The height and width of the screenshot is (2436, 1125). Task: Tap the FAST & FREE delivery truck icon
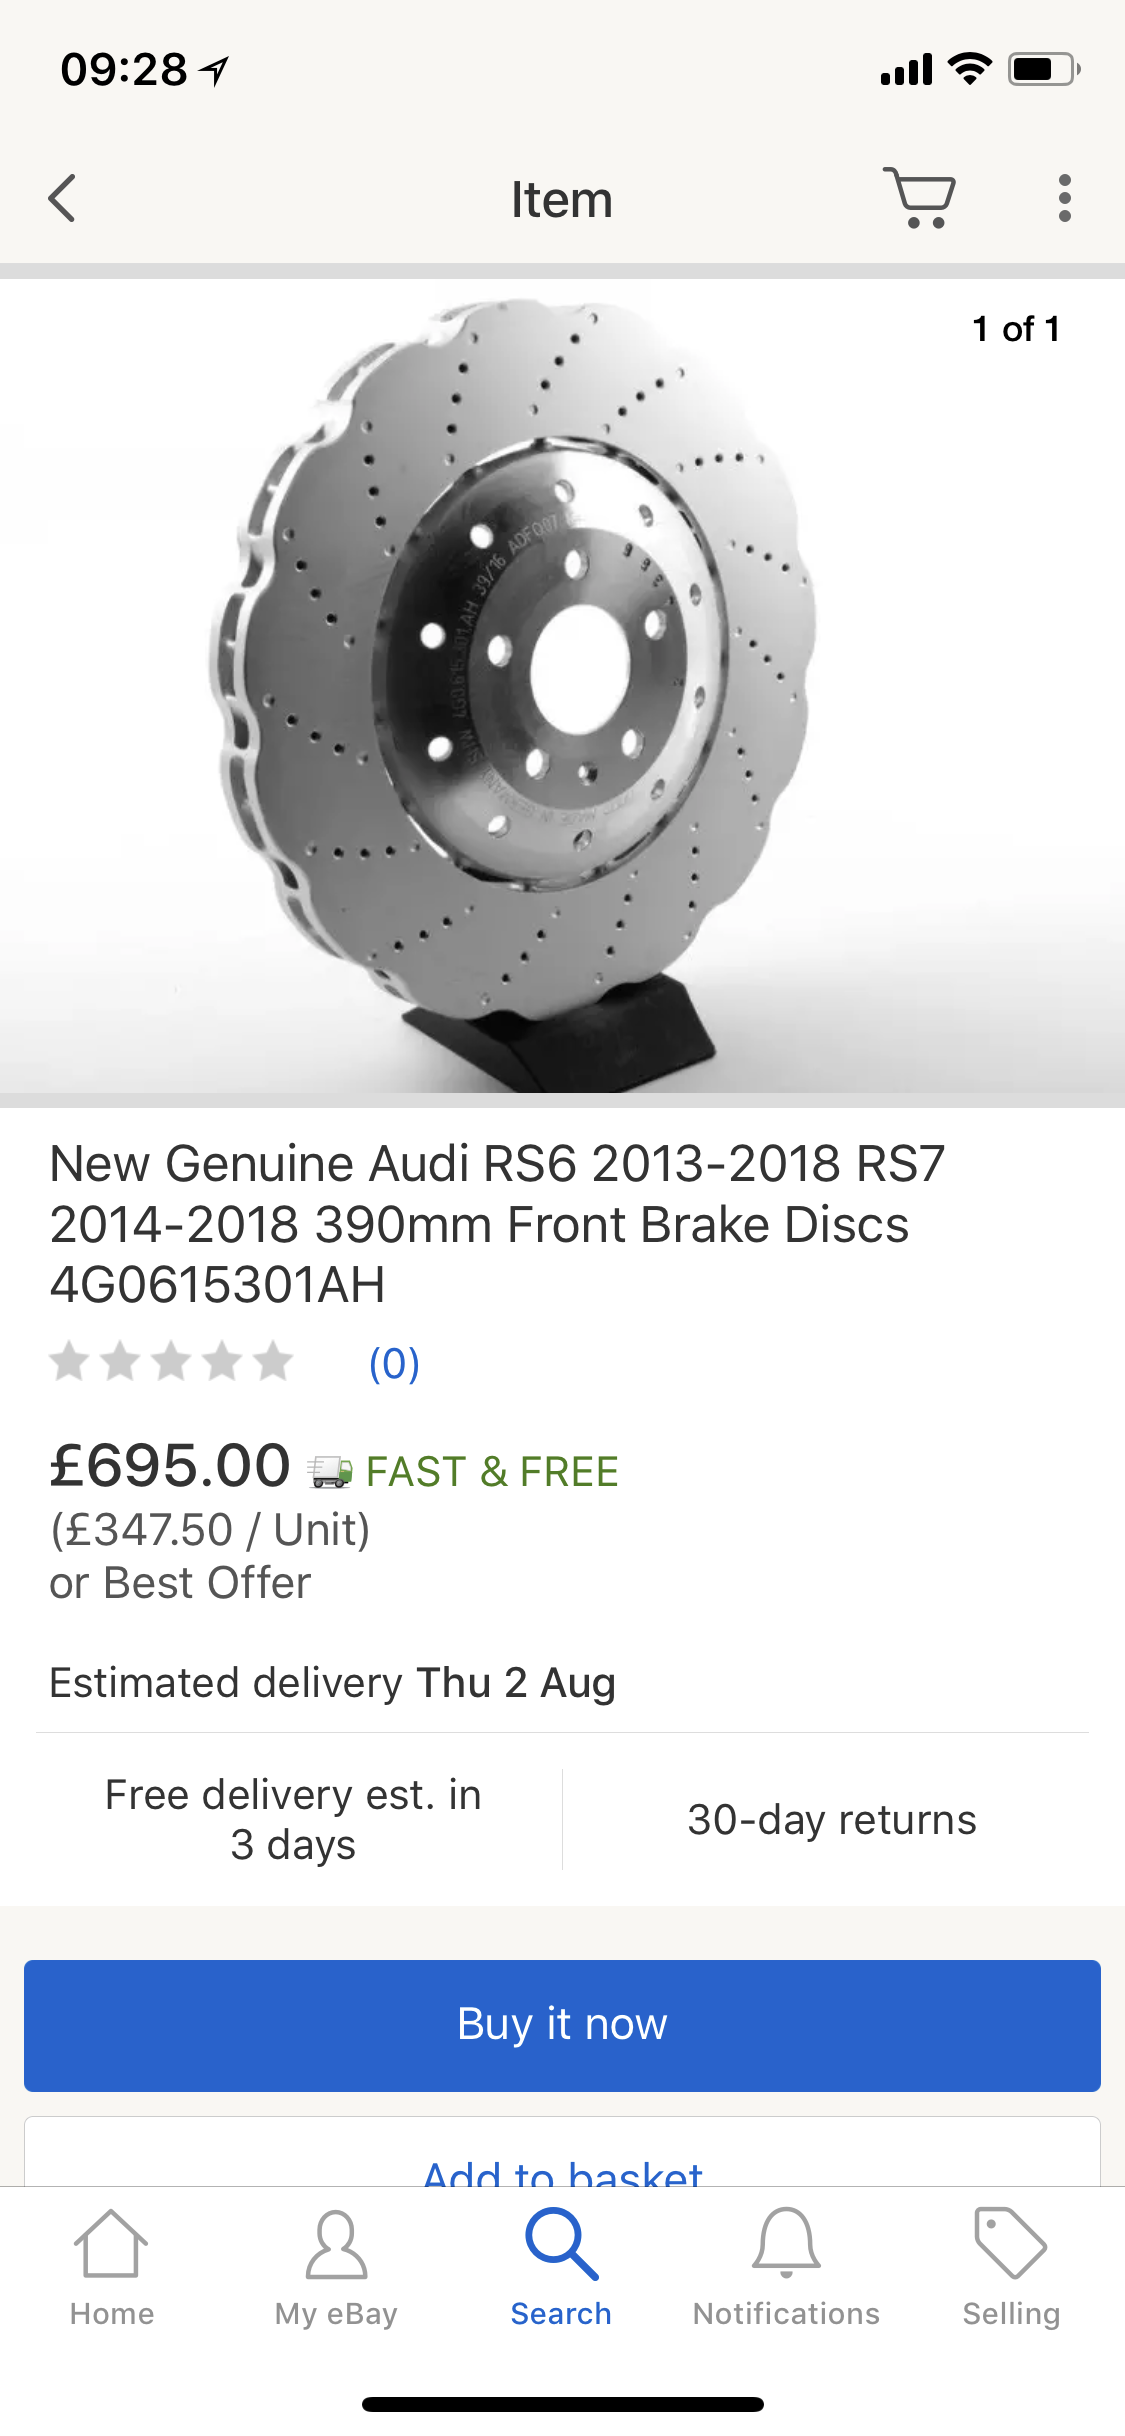pos(329,1472)
